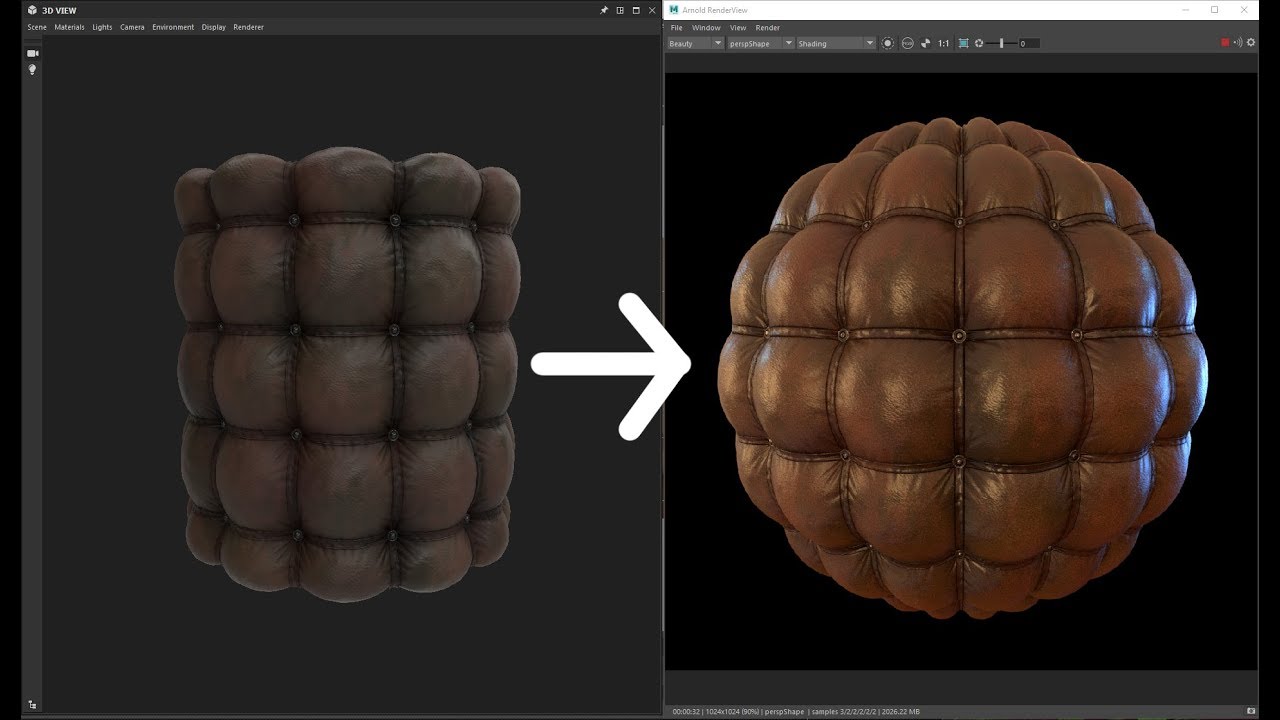Open the Camera menu in 3D View
The height and width of the screenshot is (720, 1280).
pyautogui.click(x=132, y=27)
